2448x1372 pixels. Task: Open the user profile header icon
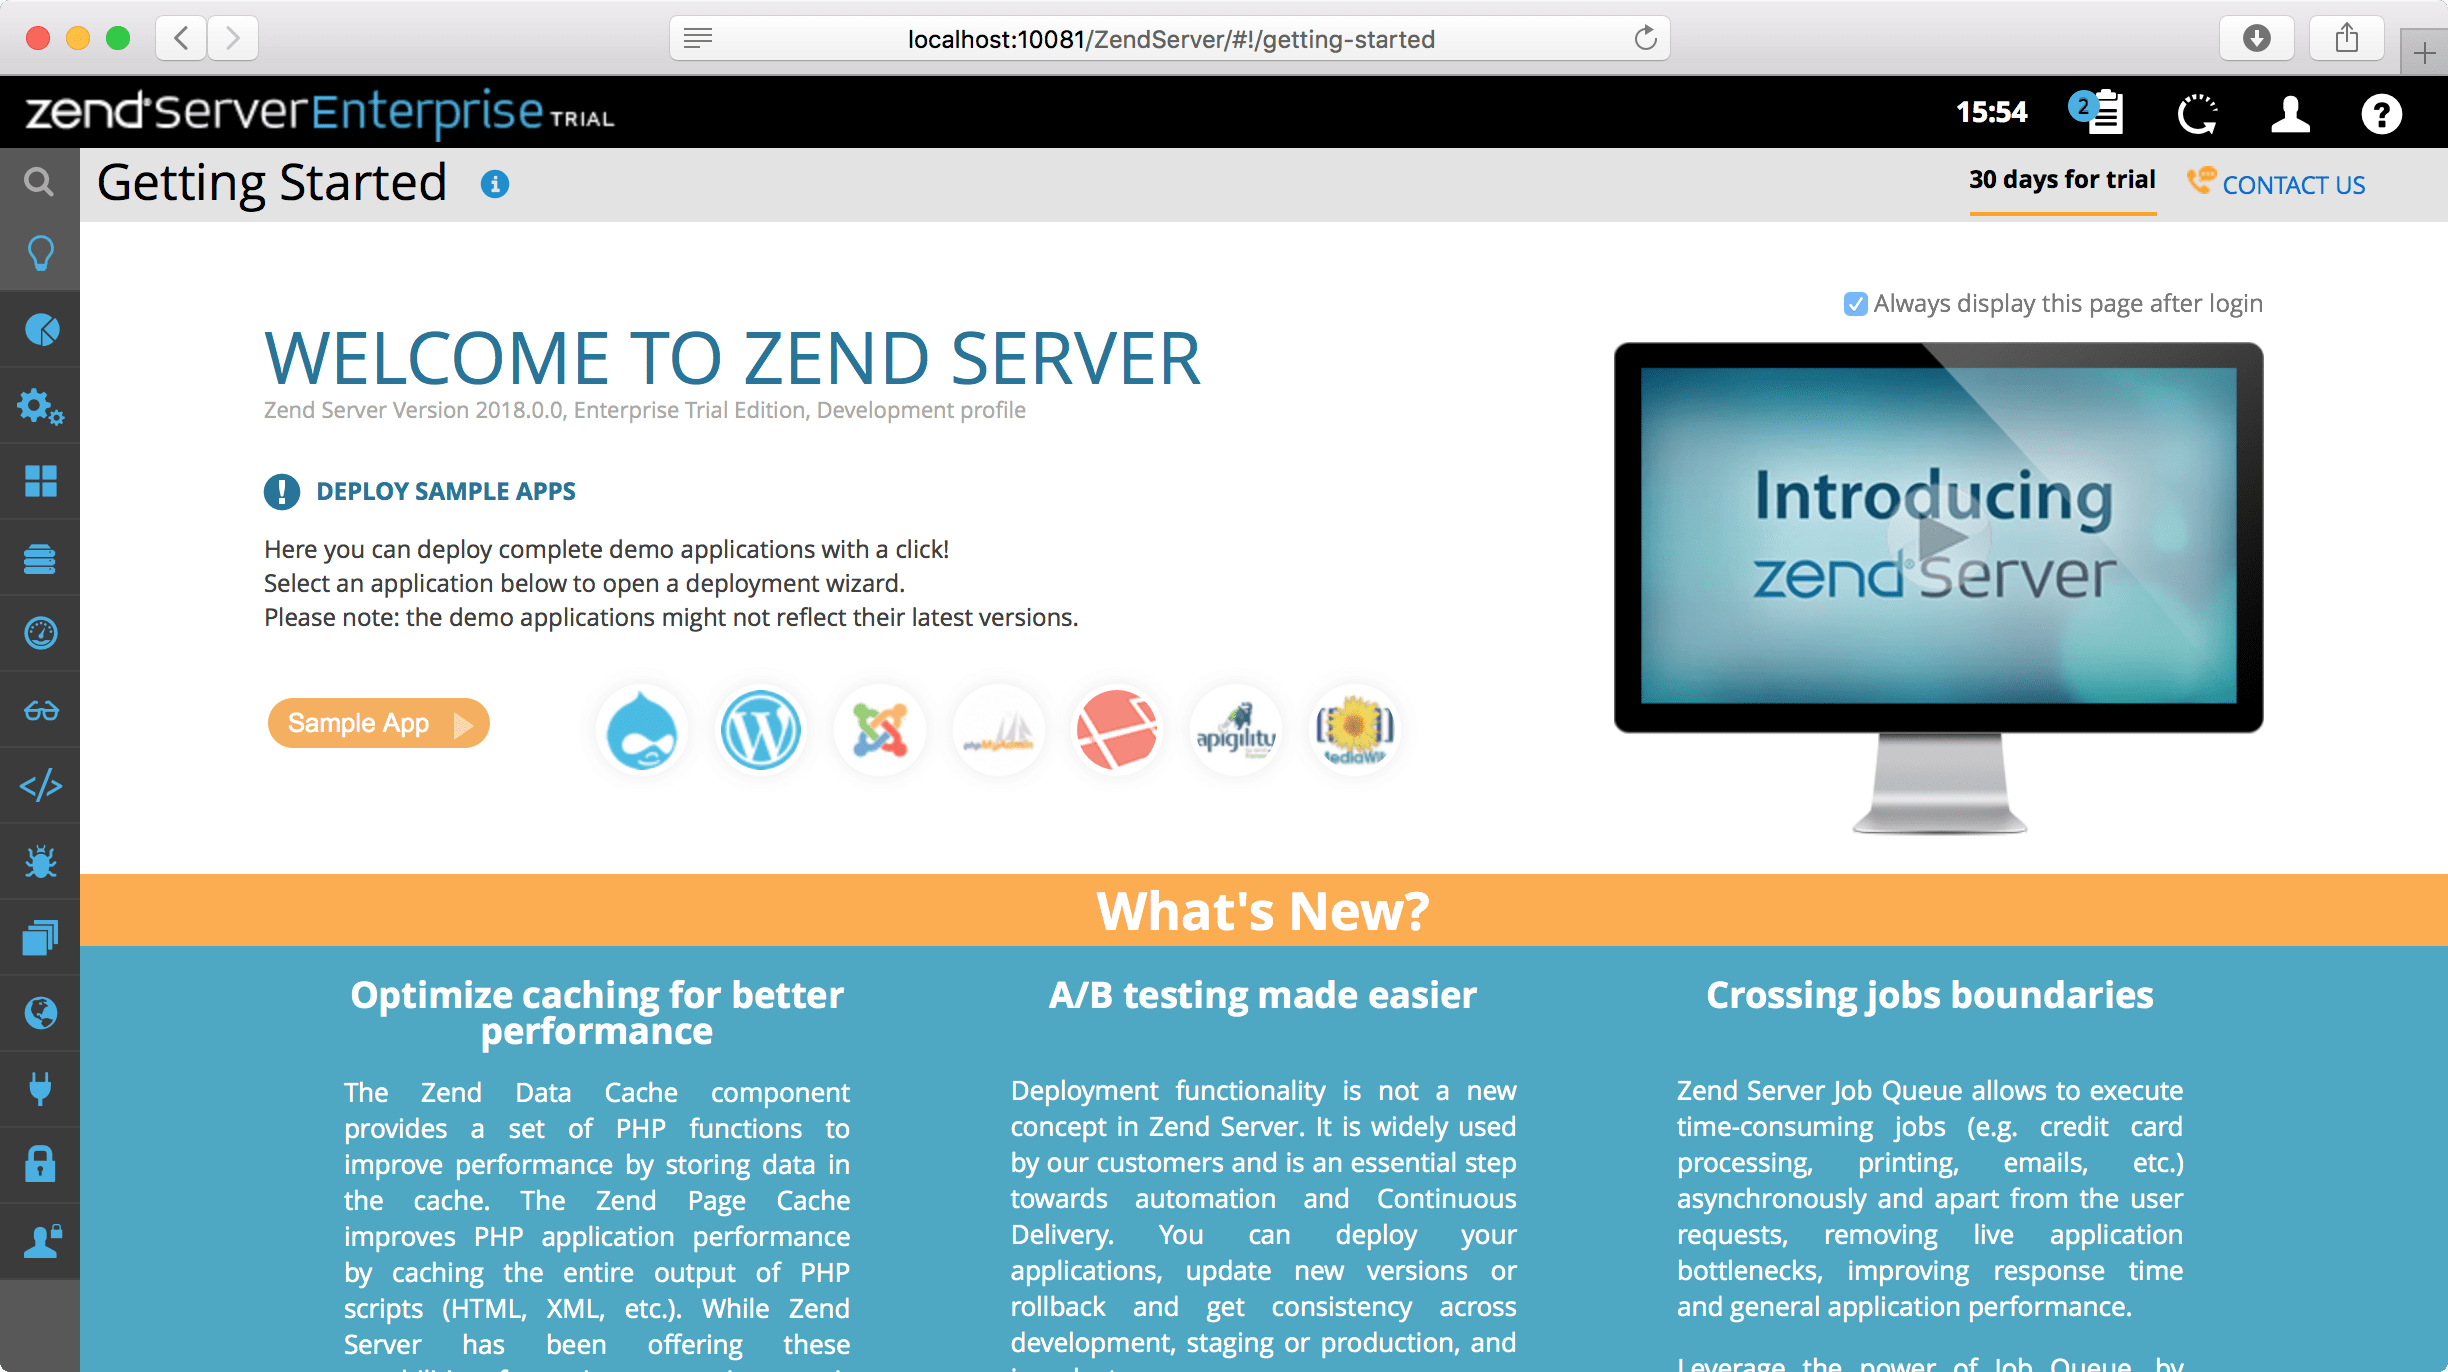[x=2290, y=113]
